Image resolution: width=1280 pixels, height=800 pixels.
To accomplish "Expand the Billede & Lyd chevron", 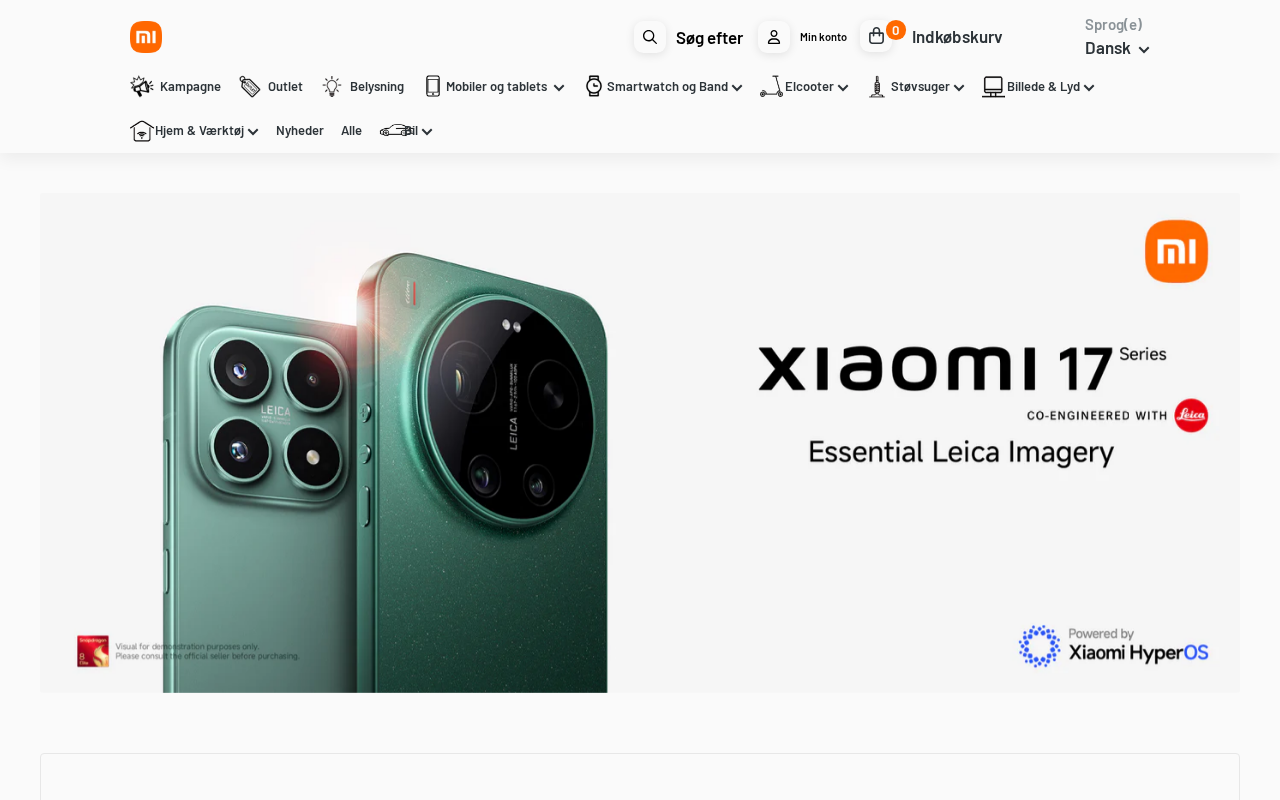I will (1089, 88).
